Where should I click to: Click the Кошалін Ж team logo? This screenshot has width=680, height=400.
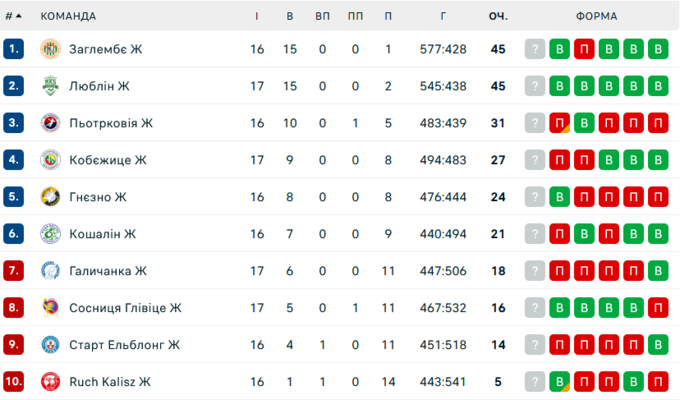click(51, 234)
